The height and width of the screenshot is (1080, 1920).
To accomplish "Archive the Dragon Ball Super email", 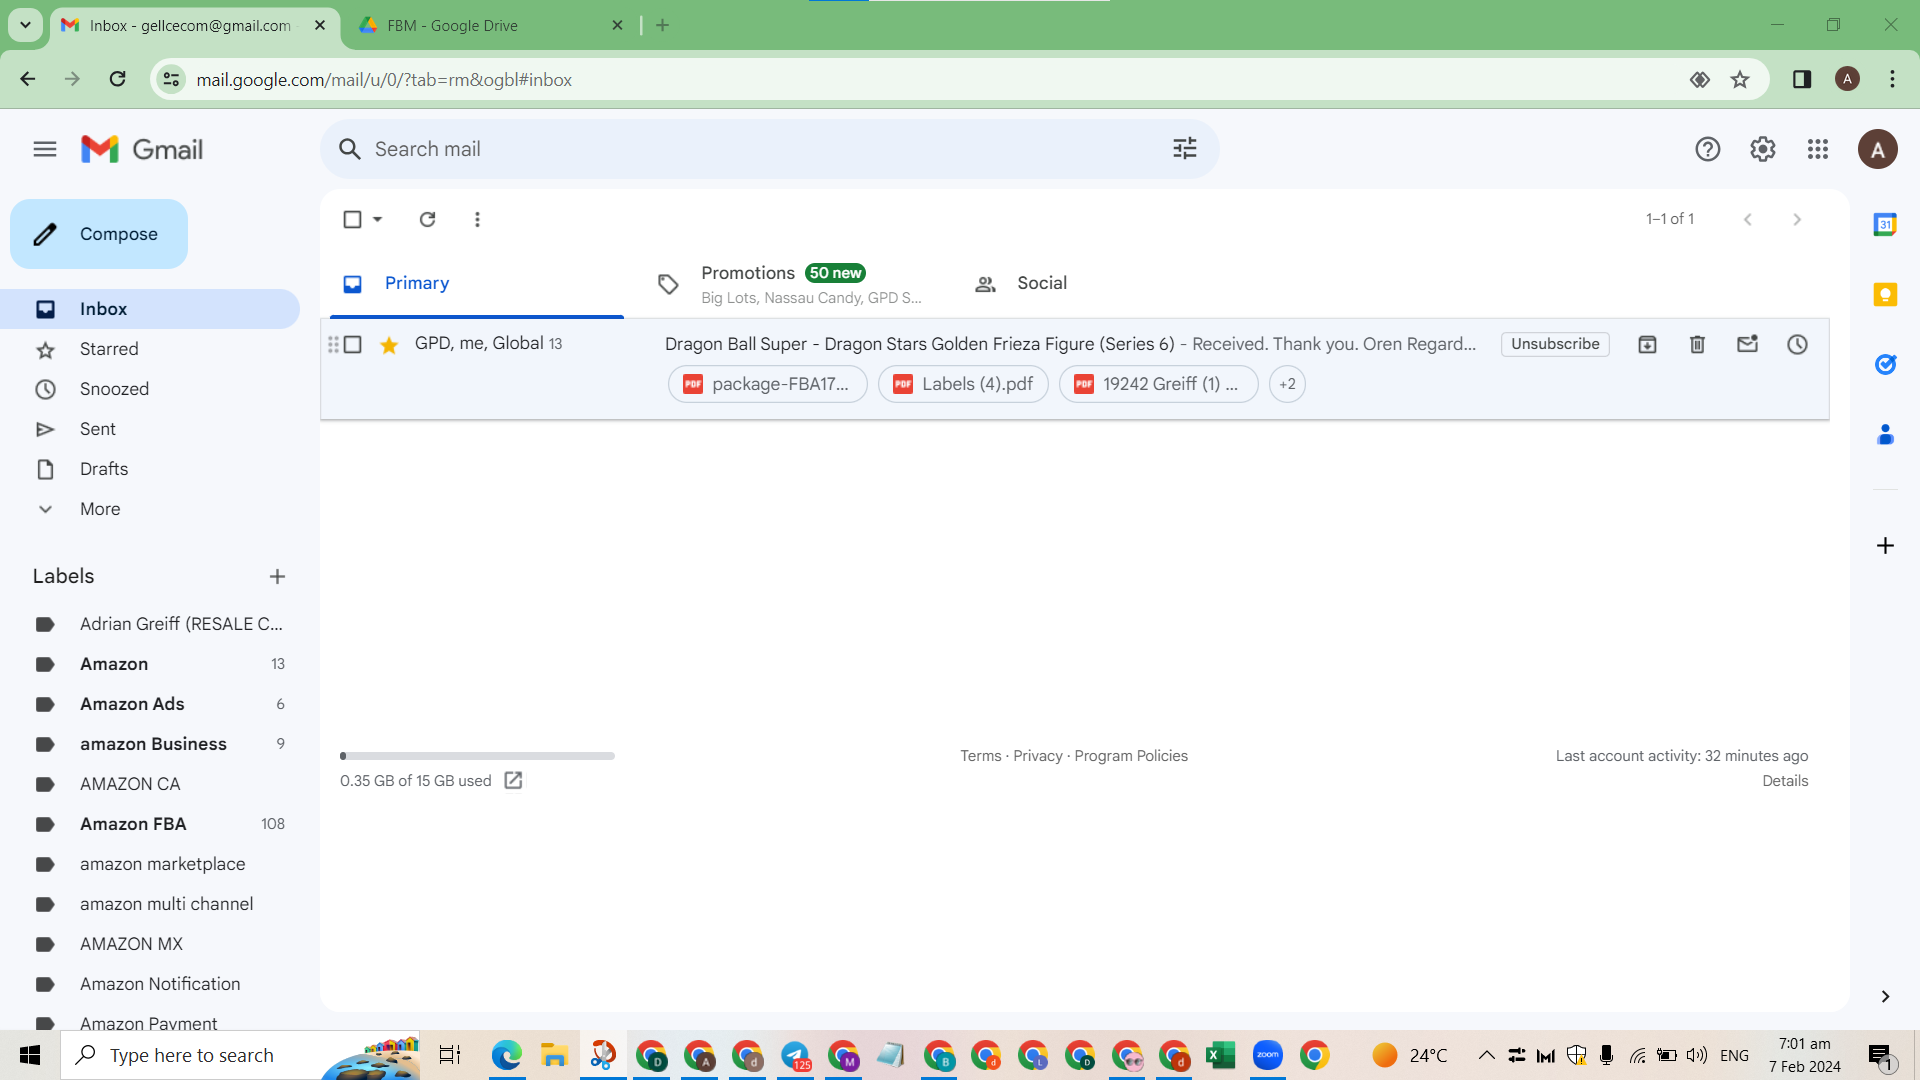I will pyautogui.click(x=1647, y=344).
